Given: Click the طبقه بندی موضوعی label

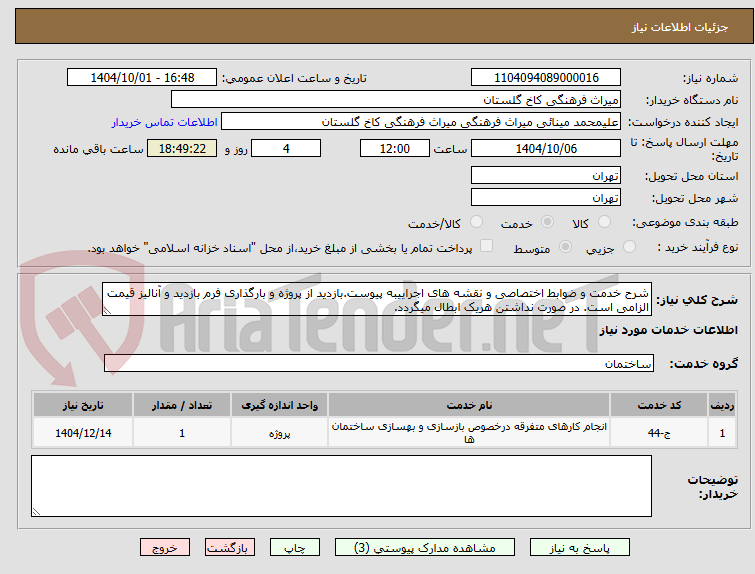Looking at the screenshot, I should [685, 222].
